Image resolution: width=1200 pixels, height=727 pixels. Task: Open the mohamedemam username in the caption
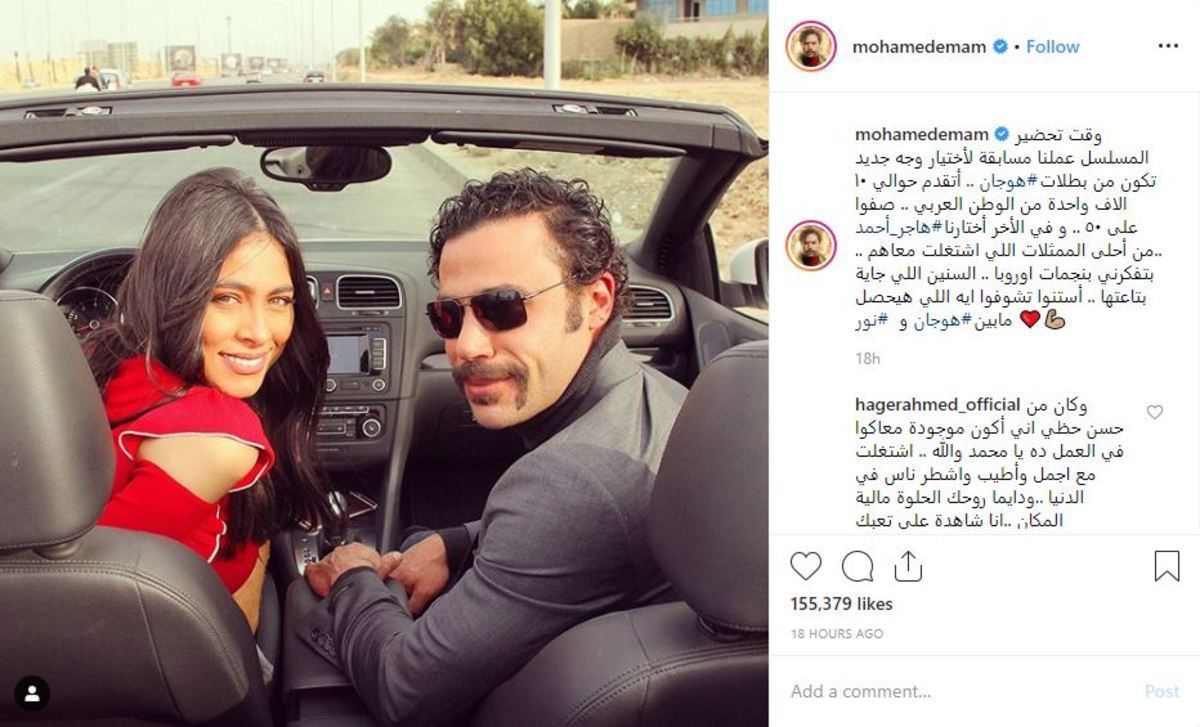point(920,135)
